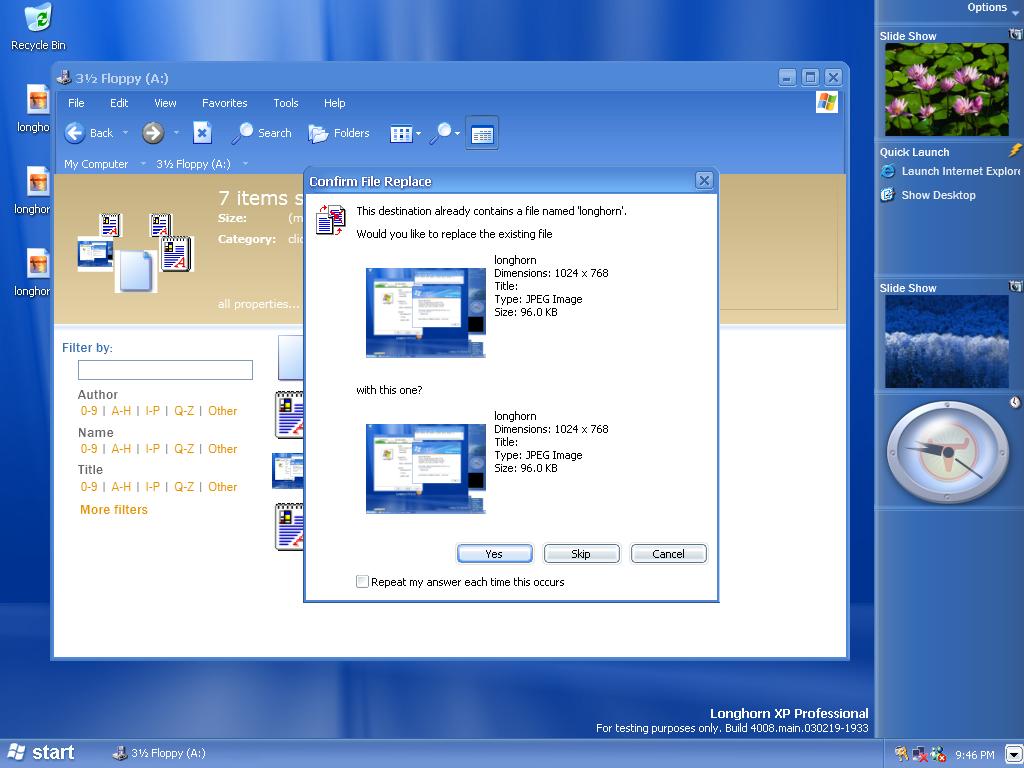Filter Name by A-H
The height and width of the screenshot is (768, 1024).
point(121,449)
